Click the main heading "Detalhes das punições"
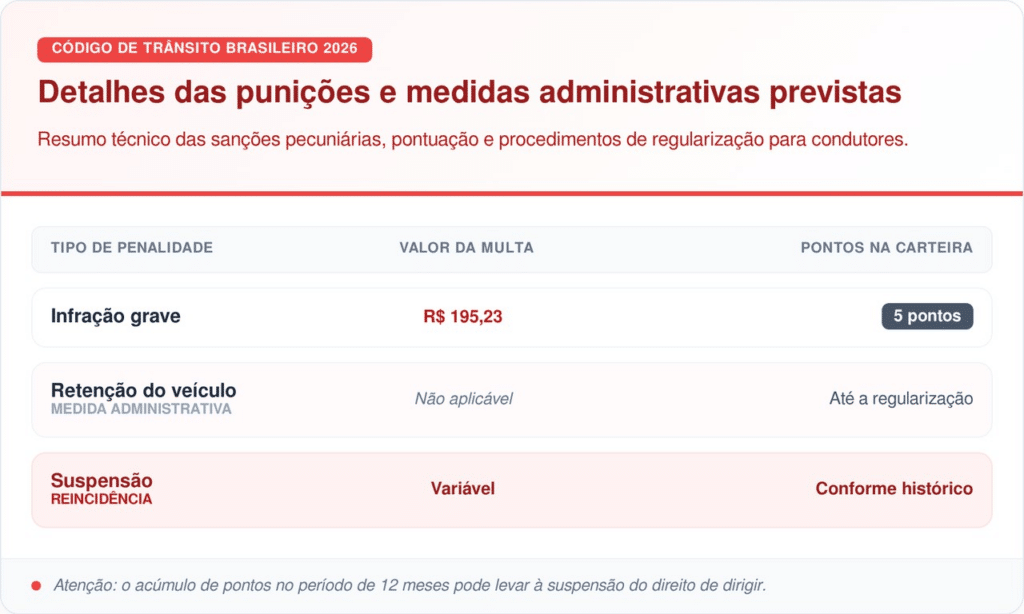Image resolution: width=1024 pixels, height=614 pixels. [x=469, y=93]
